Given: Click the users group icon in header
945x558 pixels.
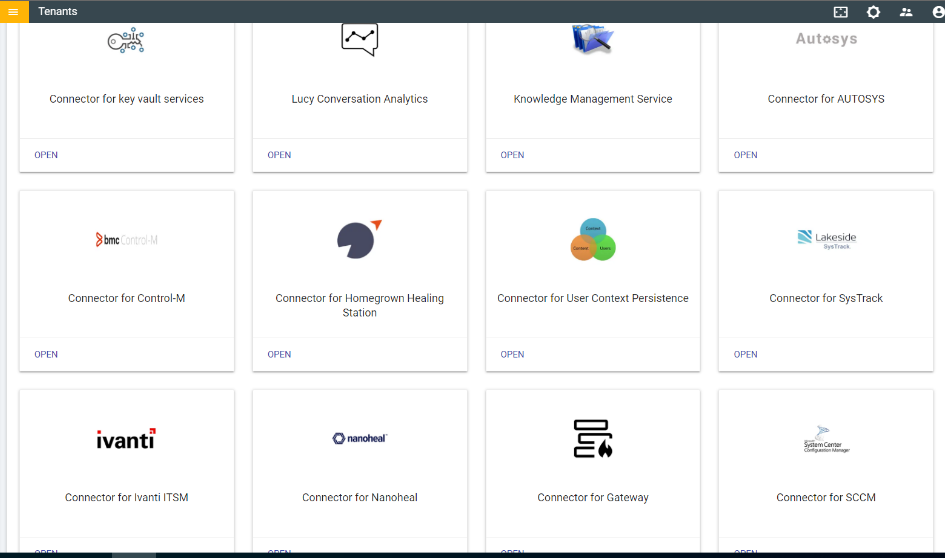Looking at the screenshot, I should pos(906,11).
